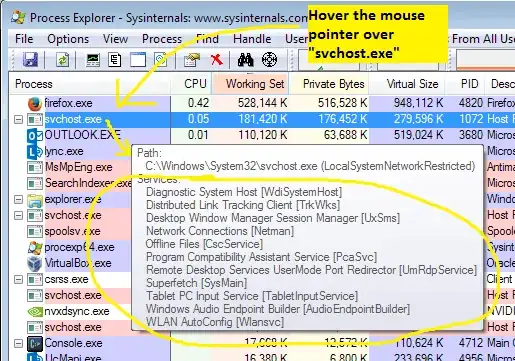Click the MsMpEng.exe process icon
The width and height of the screenshot is (515, 361).
pos(35,167)
